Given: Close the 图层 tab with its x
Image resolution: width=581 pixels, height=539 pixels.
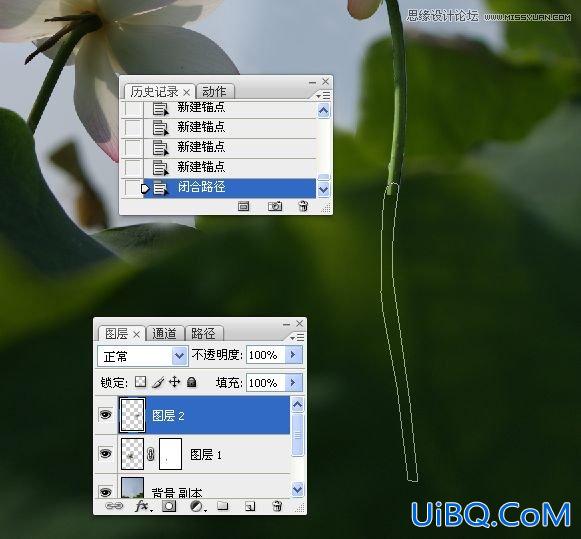Looking at the screenshot, I should click(x=136, y=335).
